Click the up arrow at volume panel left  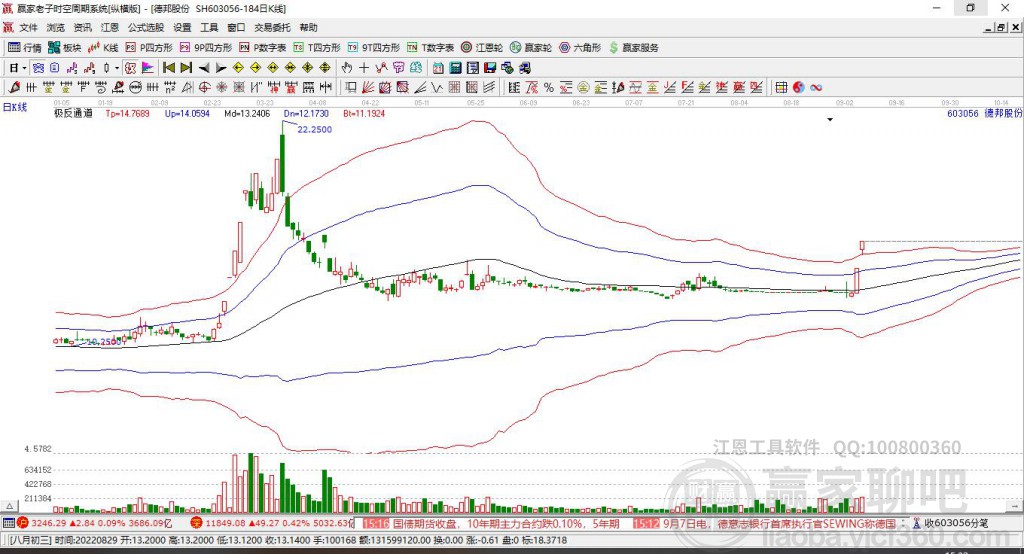tap(9, 506)
